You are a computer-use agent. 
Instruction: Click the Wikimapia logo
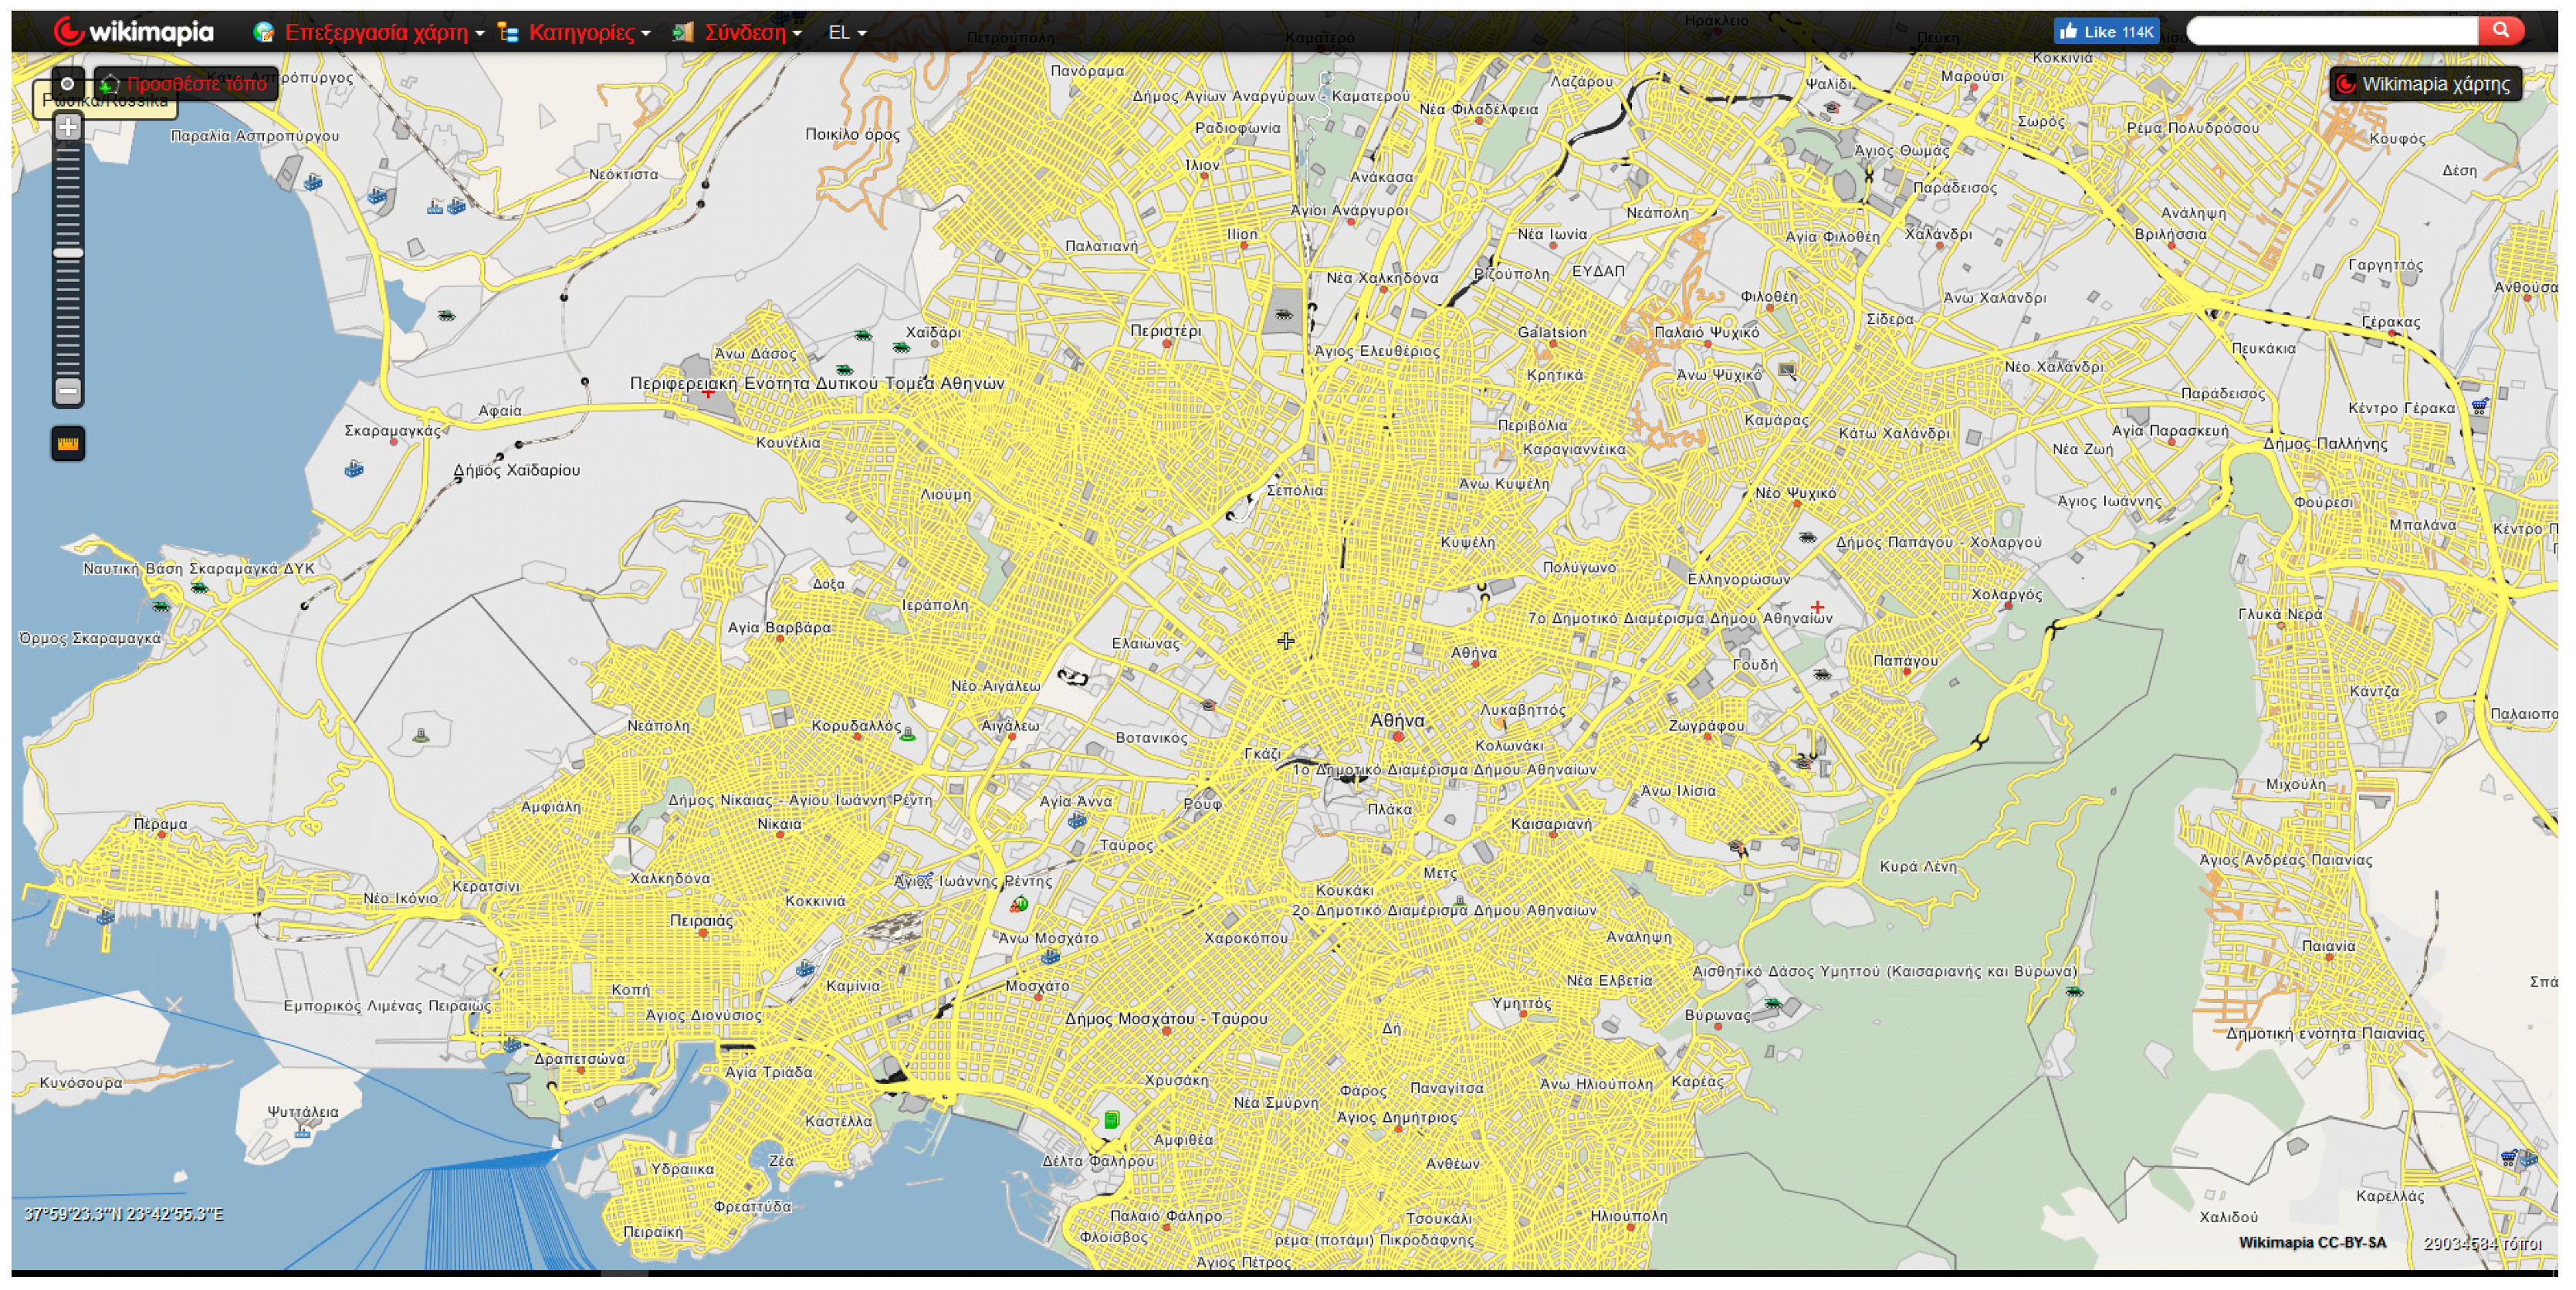point(133,32)
